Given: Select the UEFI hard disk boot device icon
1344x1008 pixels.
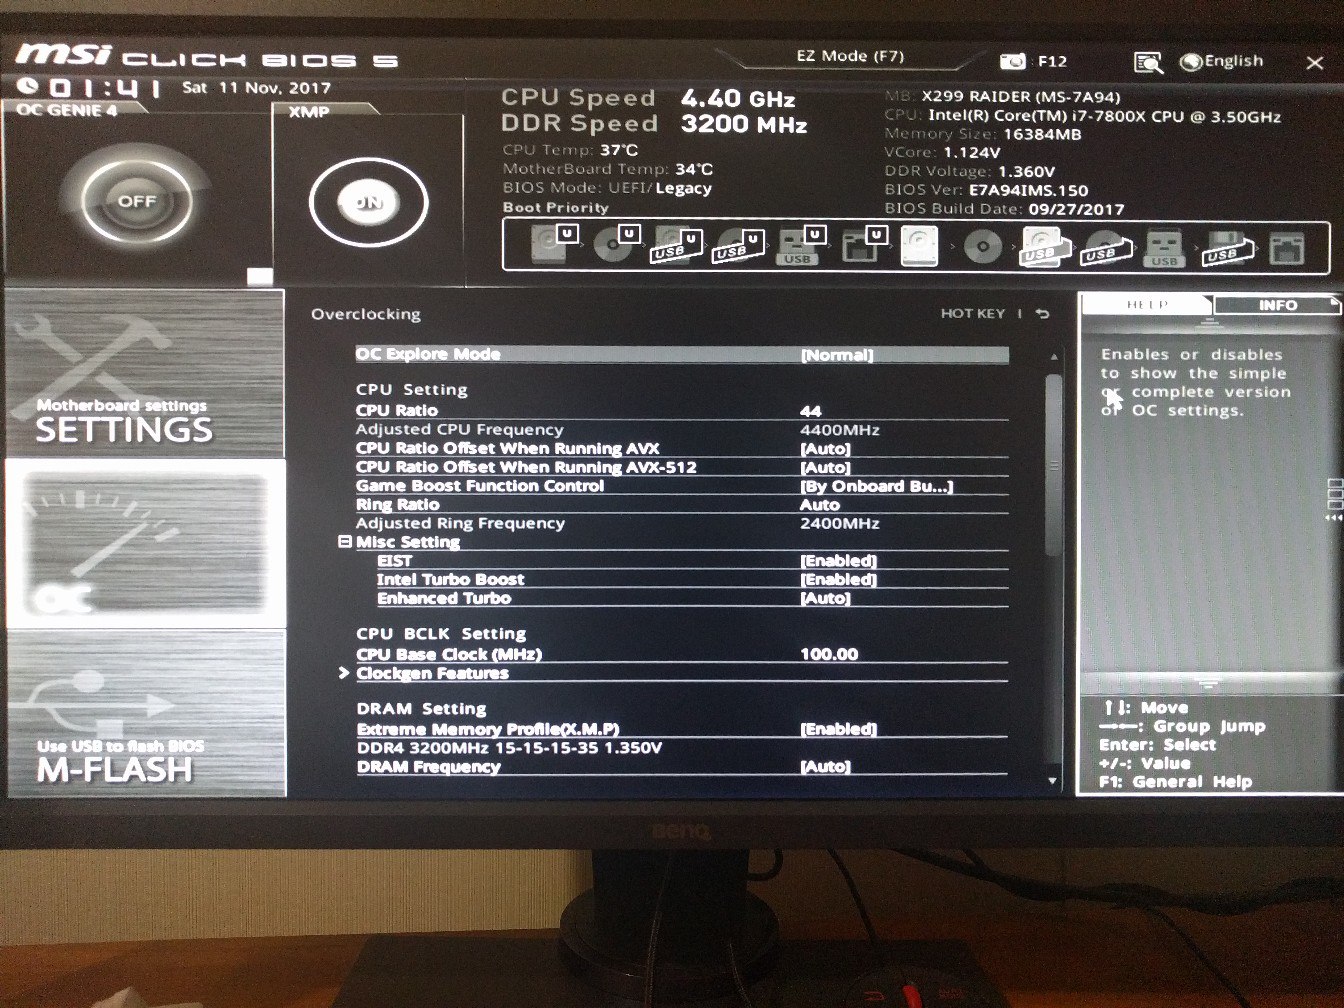Looking at the screenshot, I should [x=555, y=244].
